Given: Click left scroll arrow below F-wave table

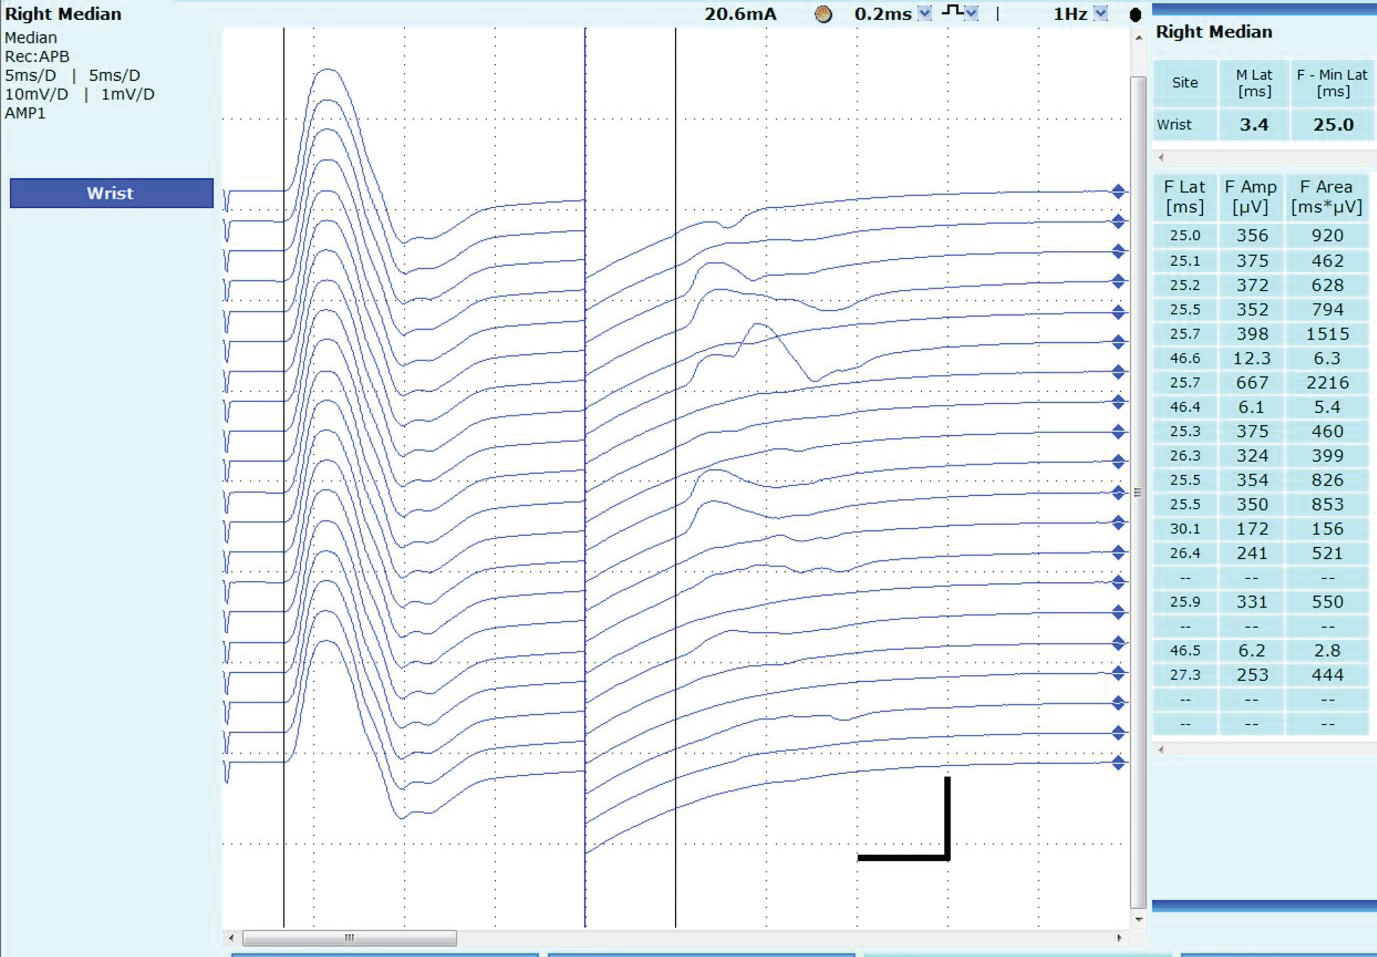Looking at the screenshot, I should [x=1161, y=749].
